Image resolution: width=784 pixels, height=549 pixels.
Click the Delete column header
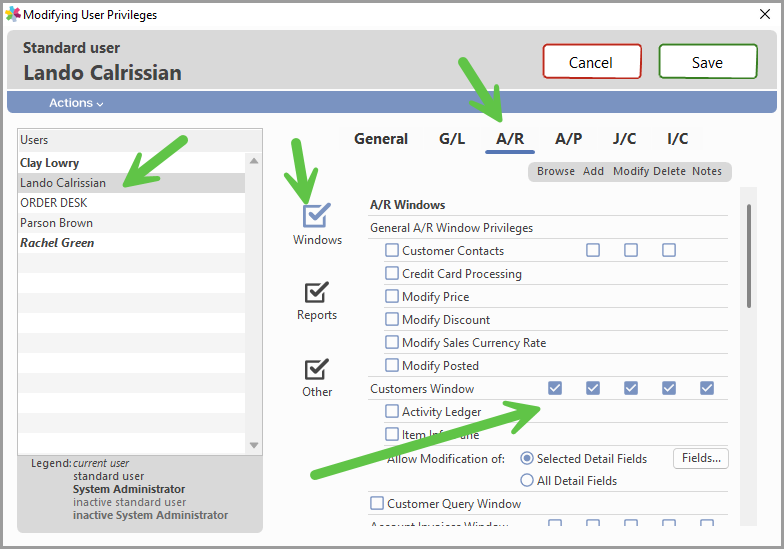[x=669, y=171]
